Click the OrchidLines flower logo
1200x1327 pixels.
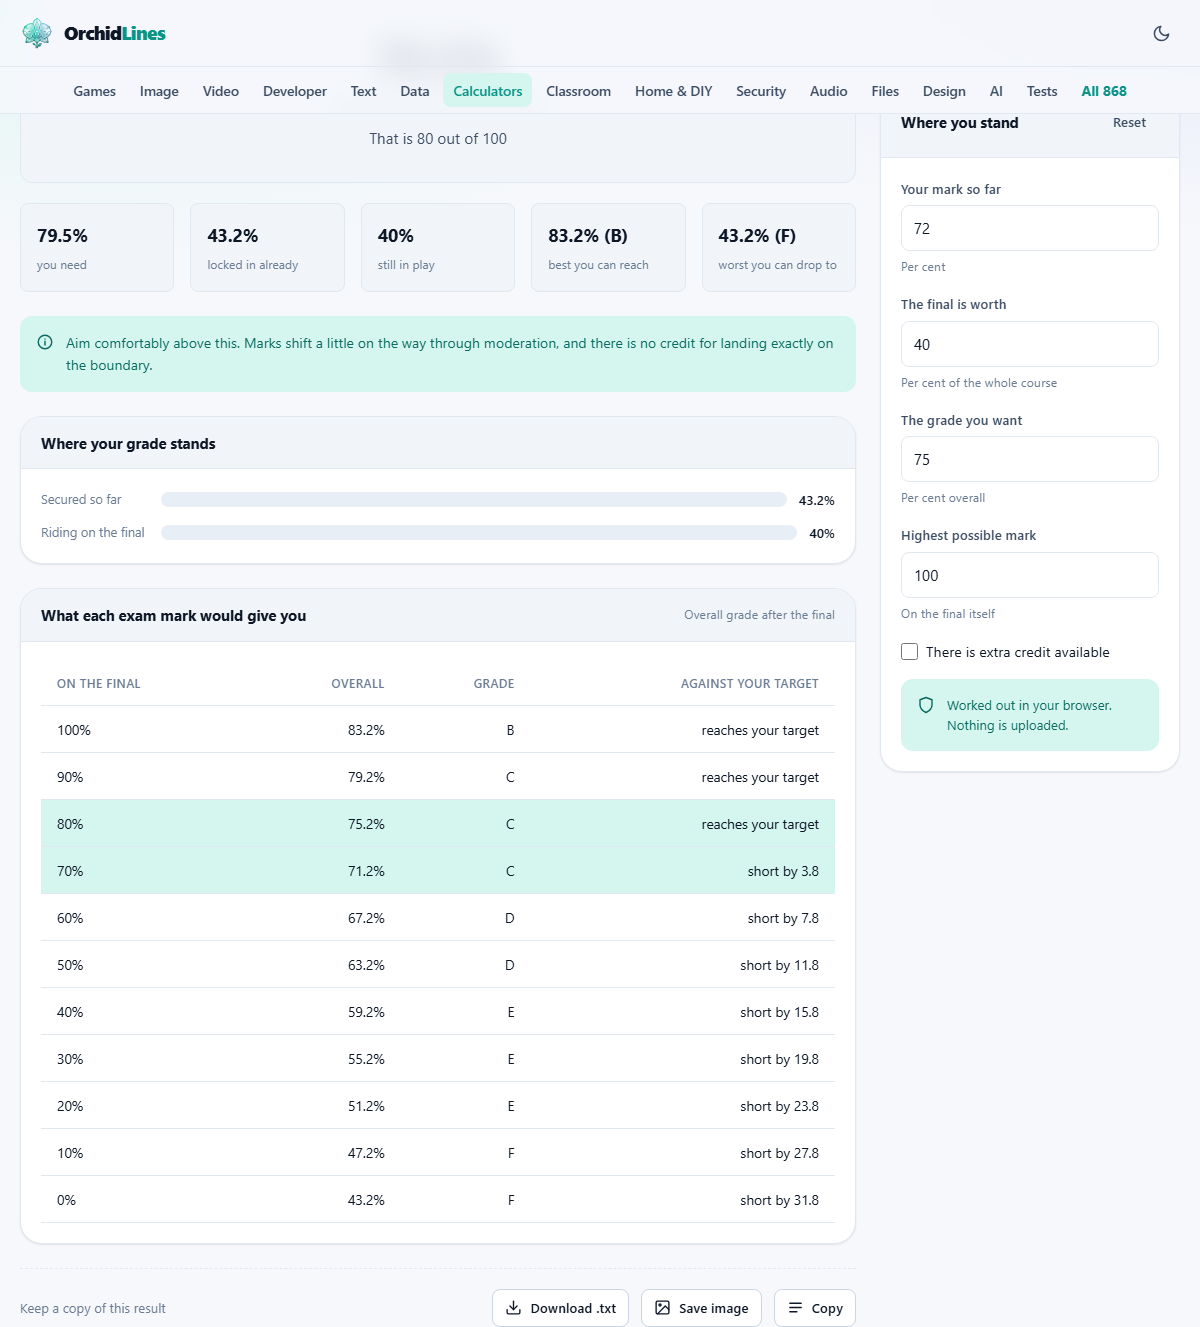click(37, 33)
